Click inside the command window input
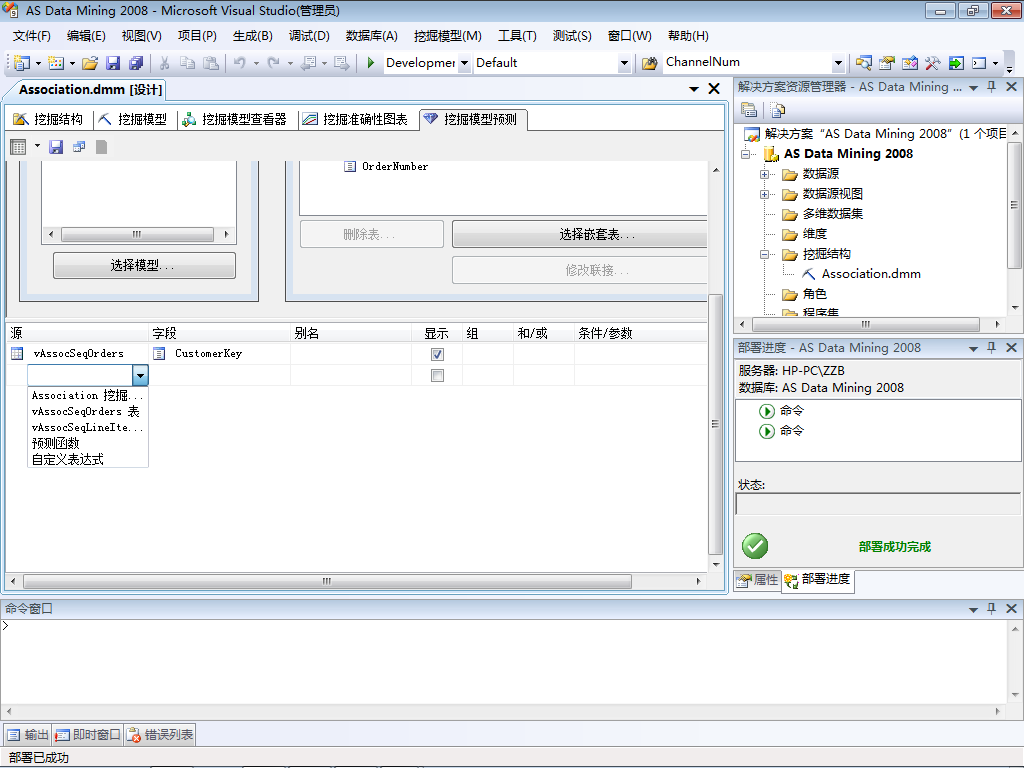The image size is (1024, 768). click(x=504, y=661)
